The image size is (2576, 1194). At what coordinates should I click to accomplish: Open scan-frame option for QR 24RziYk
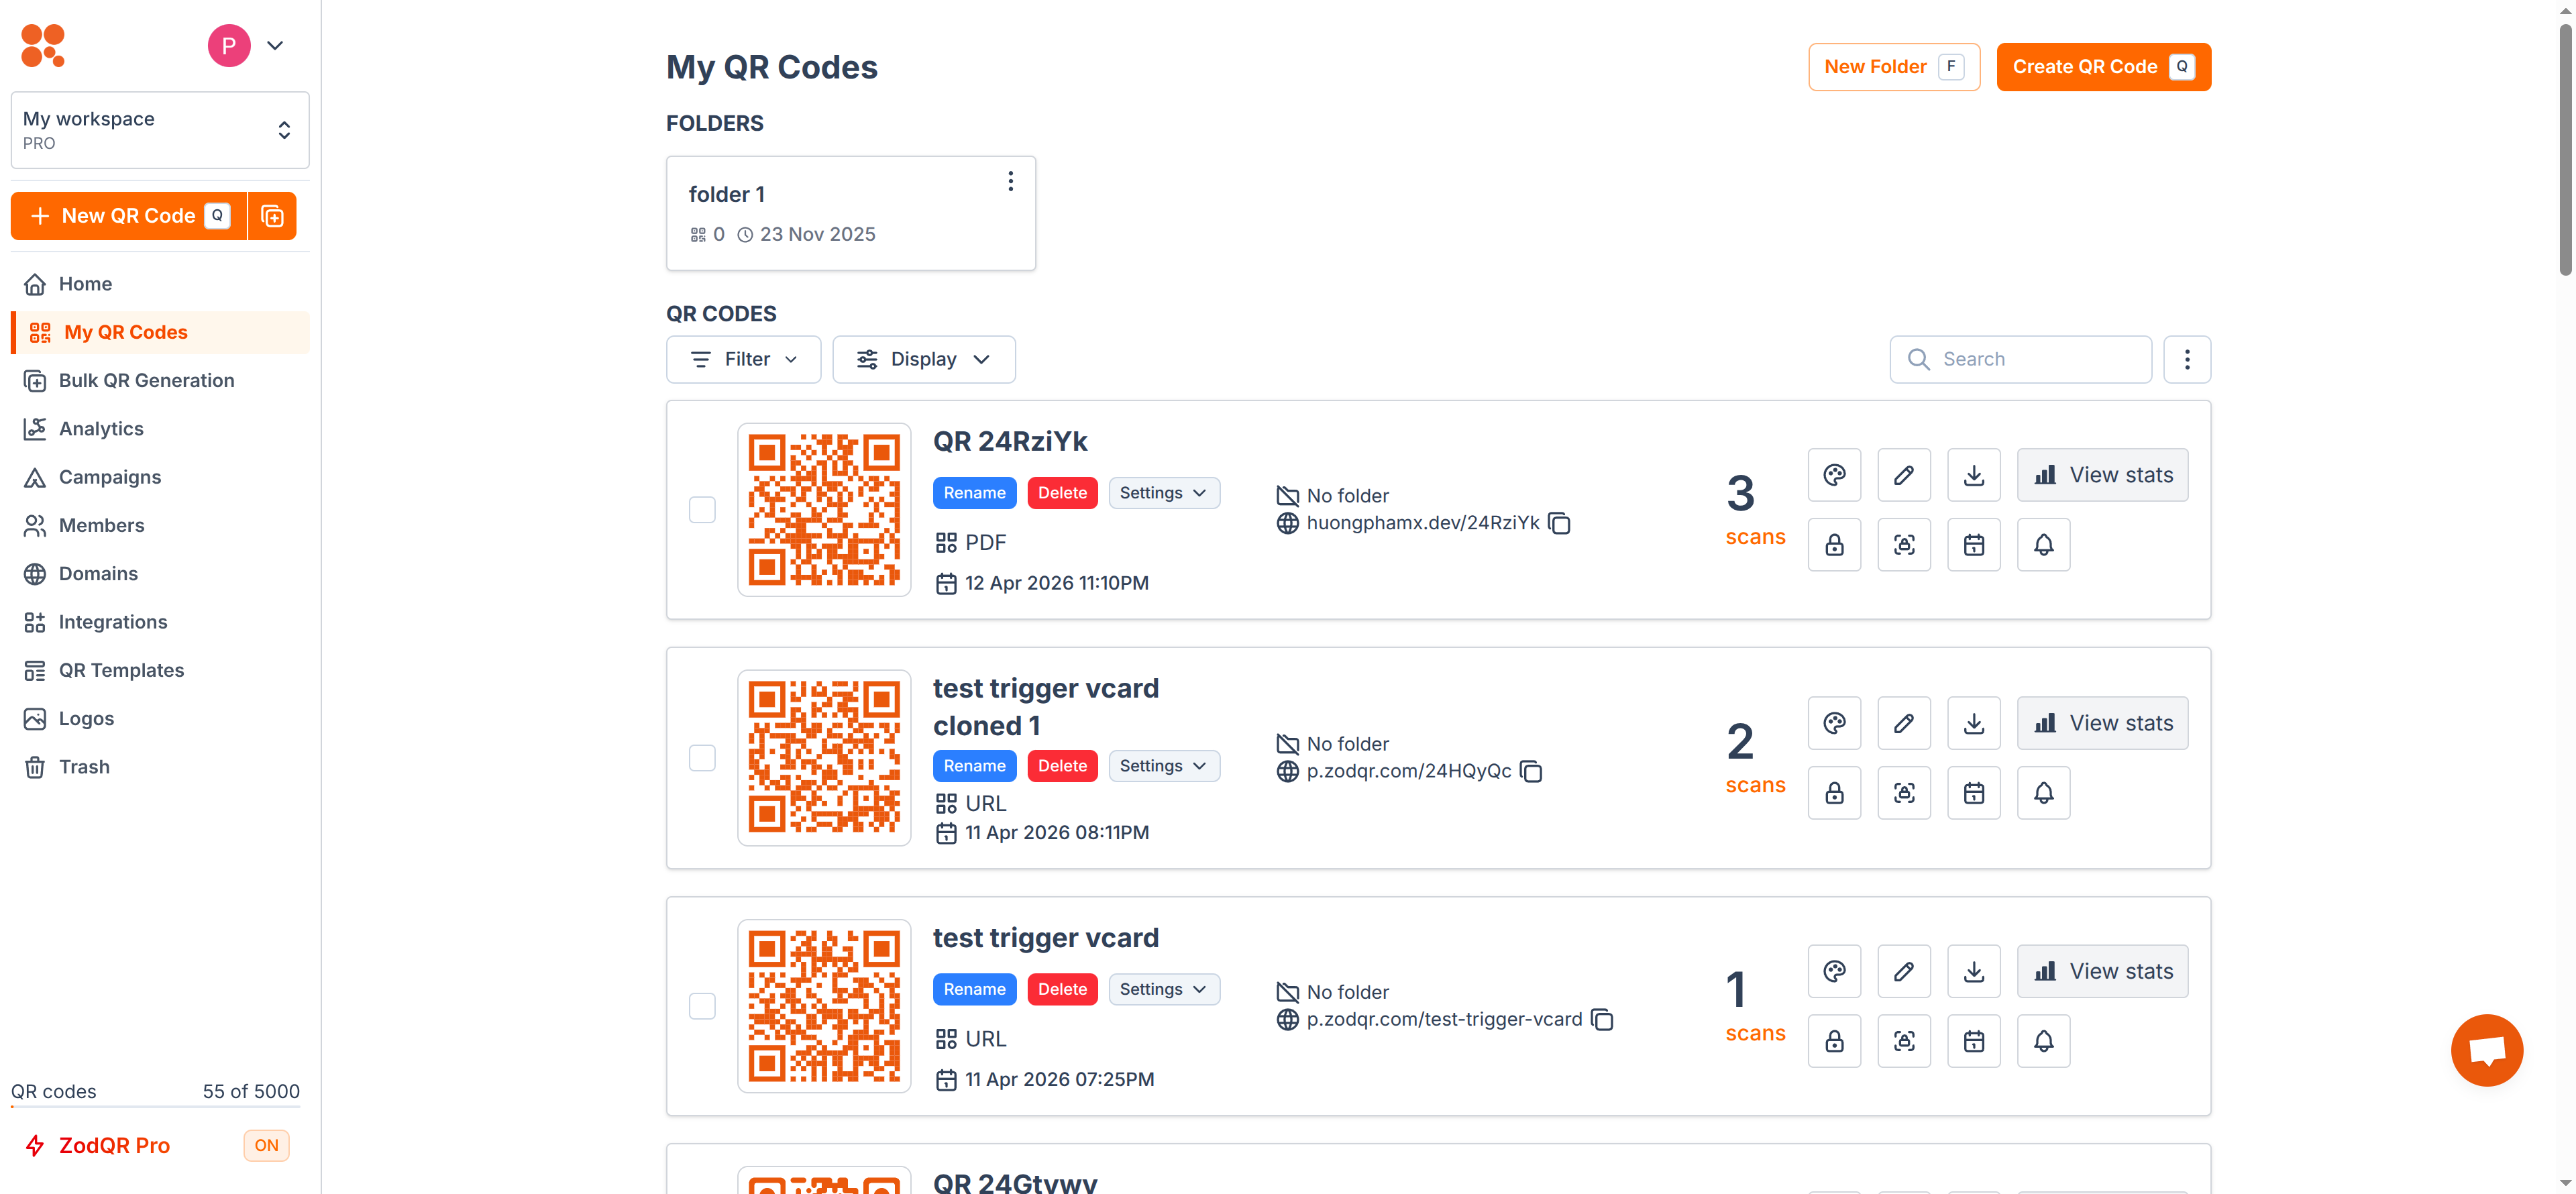(x=1904, y=545)
